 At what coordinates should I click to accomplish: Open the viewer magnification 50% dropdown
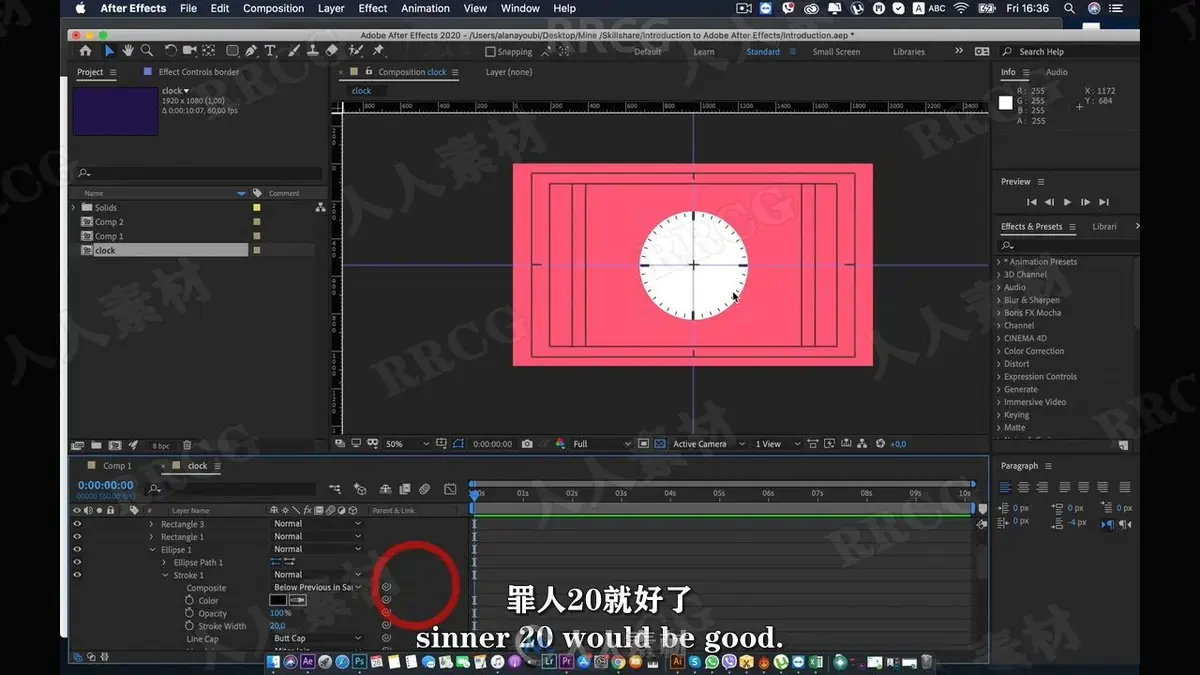tap(408, 444)
